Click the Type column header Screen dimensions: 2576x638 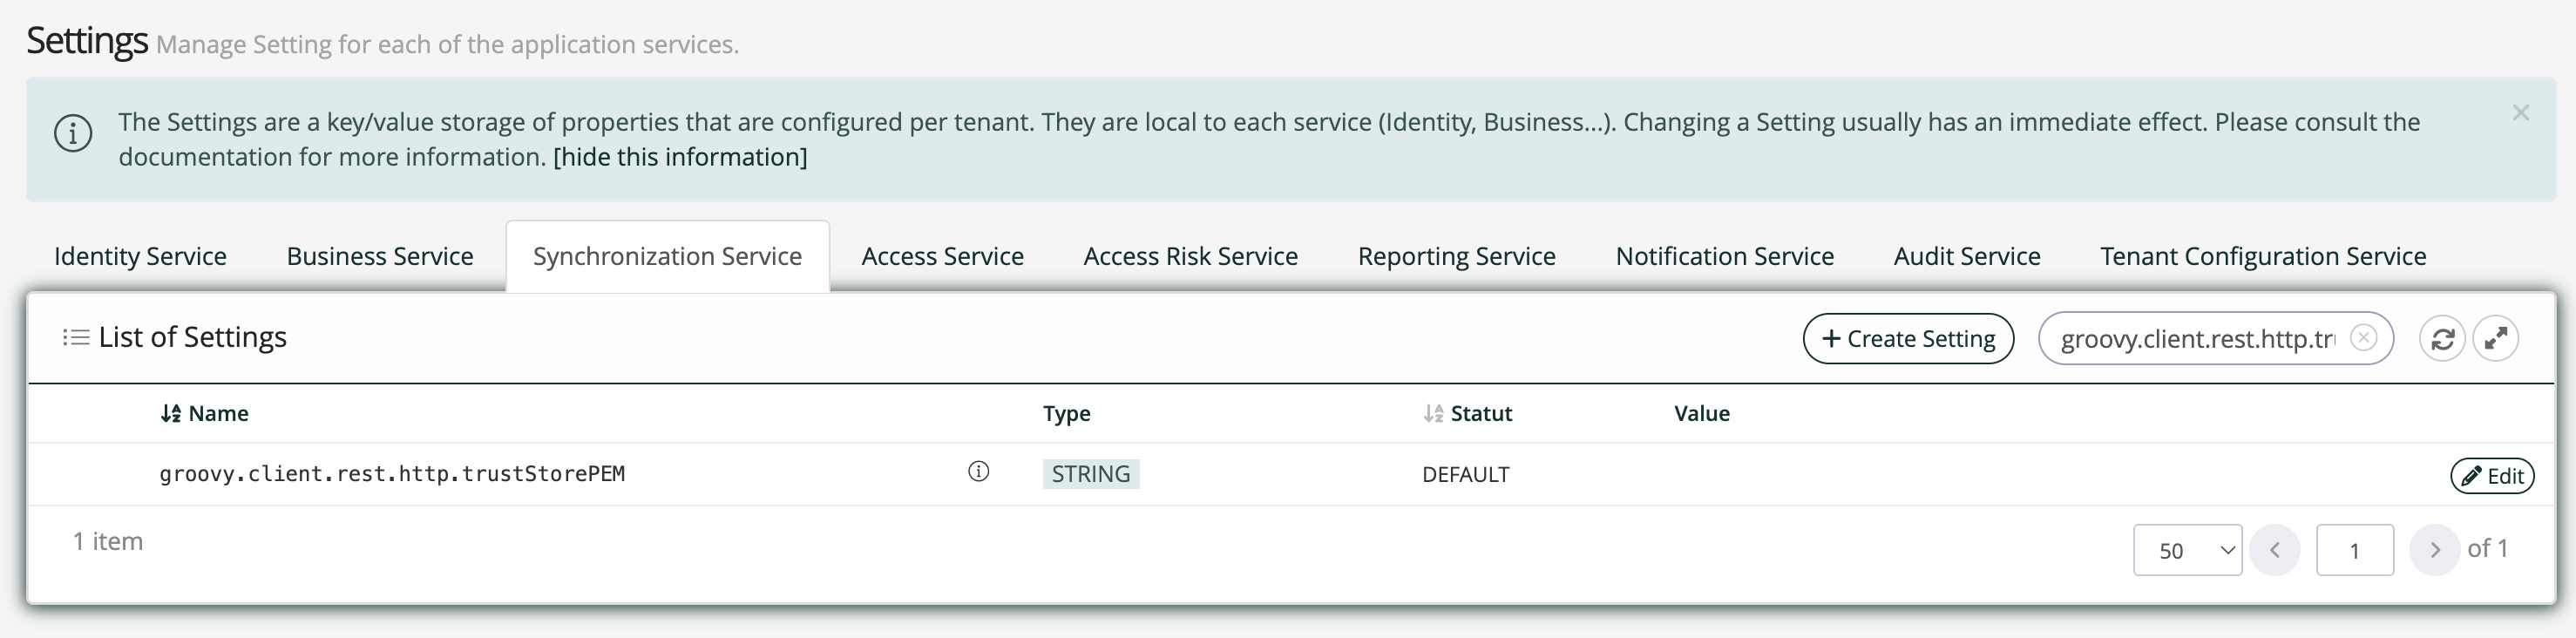click(1067, 413)
